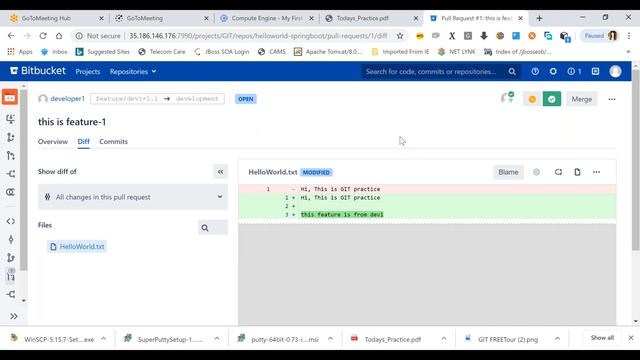Click the Create pull request sidebar icon

tap(11, 156)
